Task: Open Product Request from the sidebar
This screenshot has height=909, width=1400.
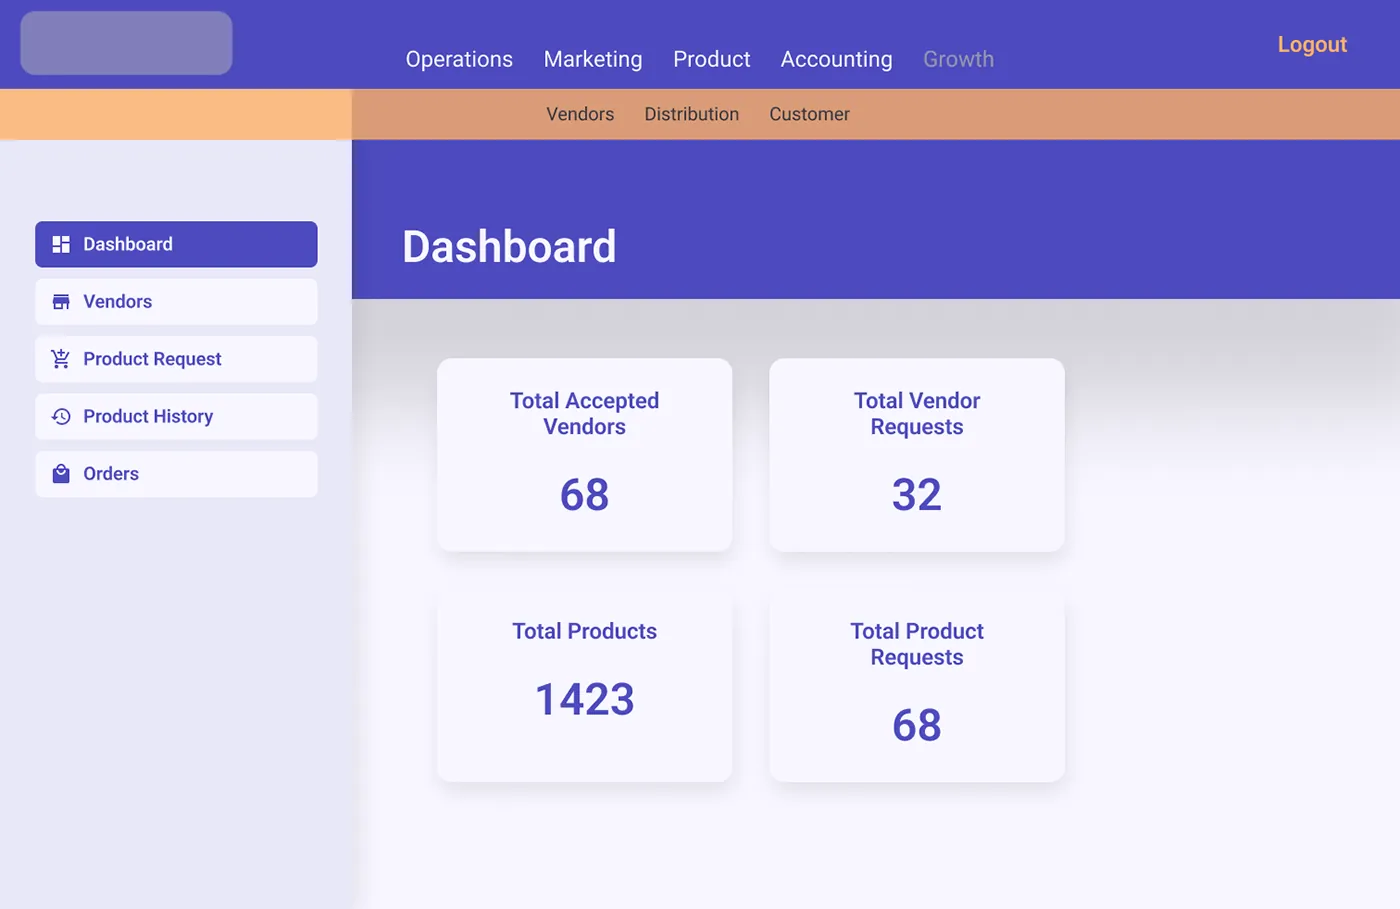Action: 176,359
